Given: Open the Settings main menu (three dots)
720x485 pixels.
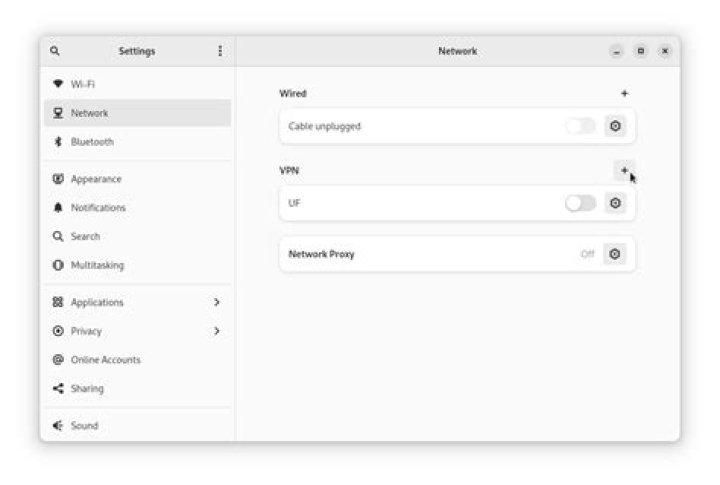Looking at the screenshot, I should (220, 51).
